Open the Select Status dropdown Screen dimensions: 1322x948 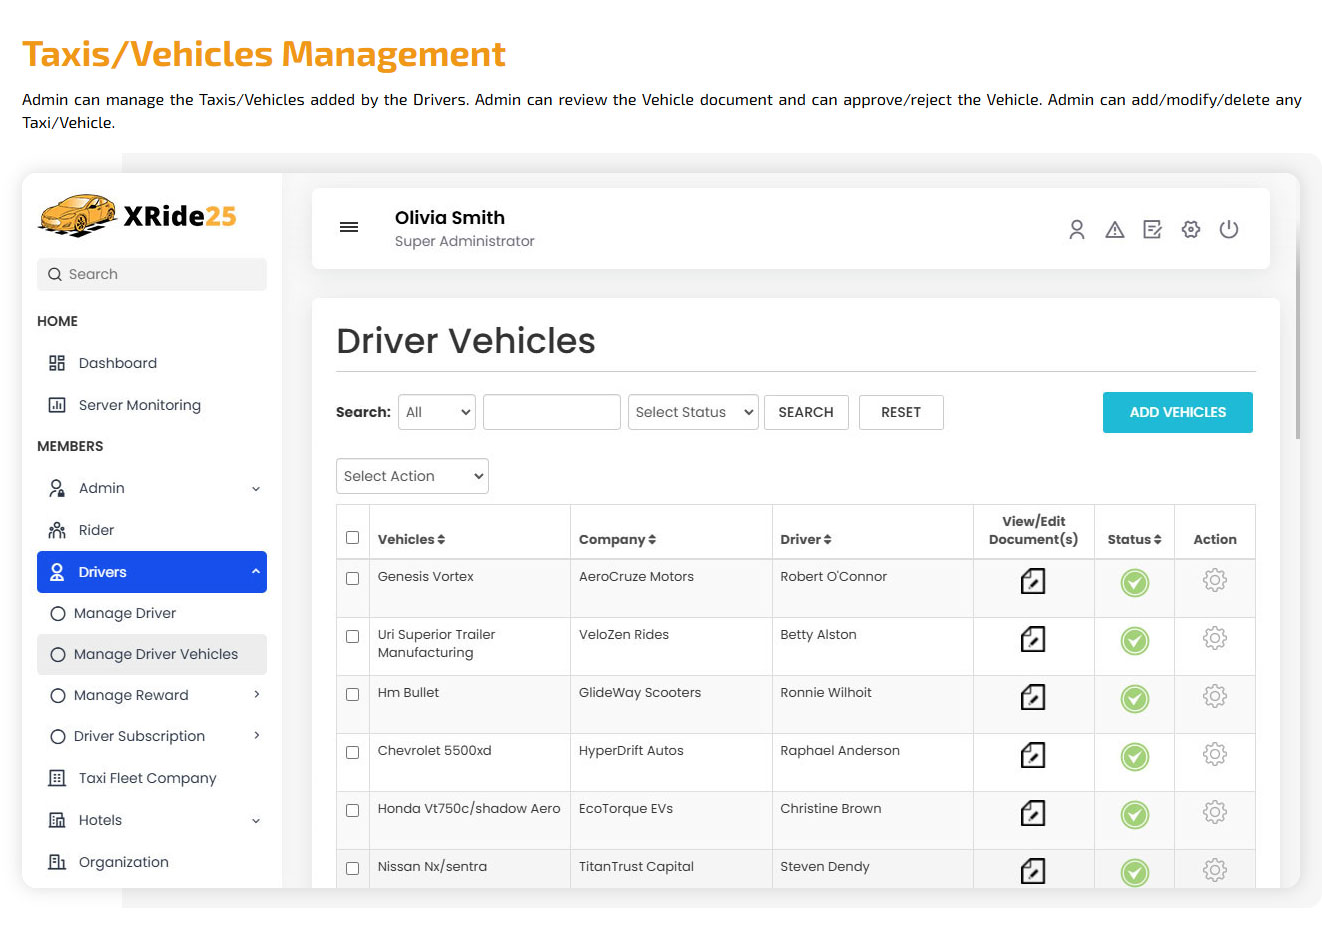click(x=693, y=412)
